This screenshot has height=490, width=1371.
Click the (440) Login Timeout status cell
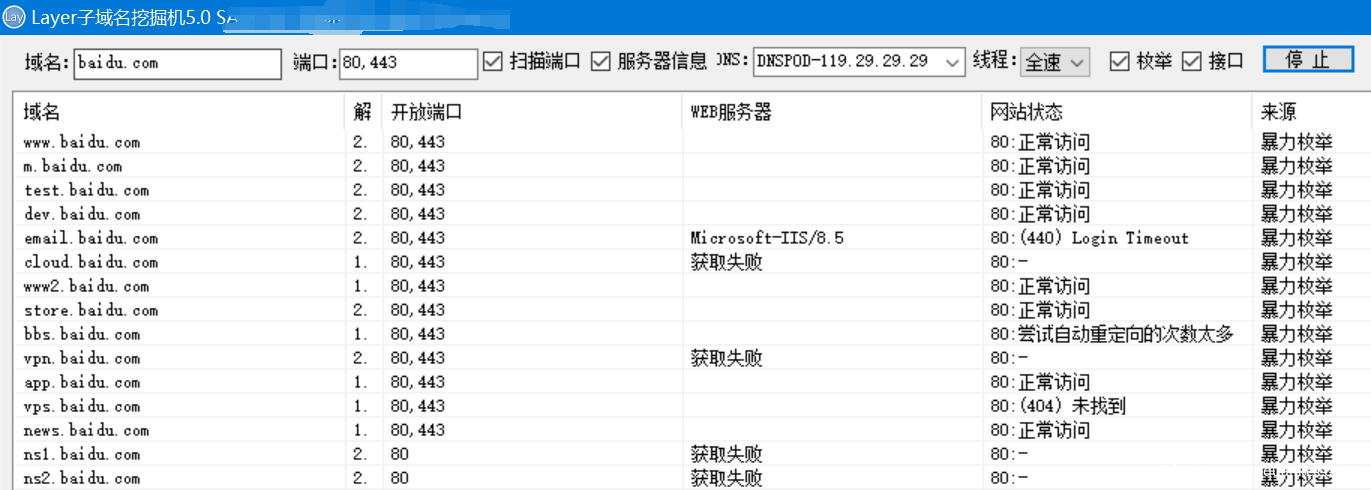point(1089,238)
